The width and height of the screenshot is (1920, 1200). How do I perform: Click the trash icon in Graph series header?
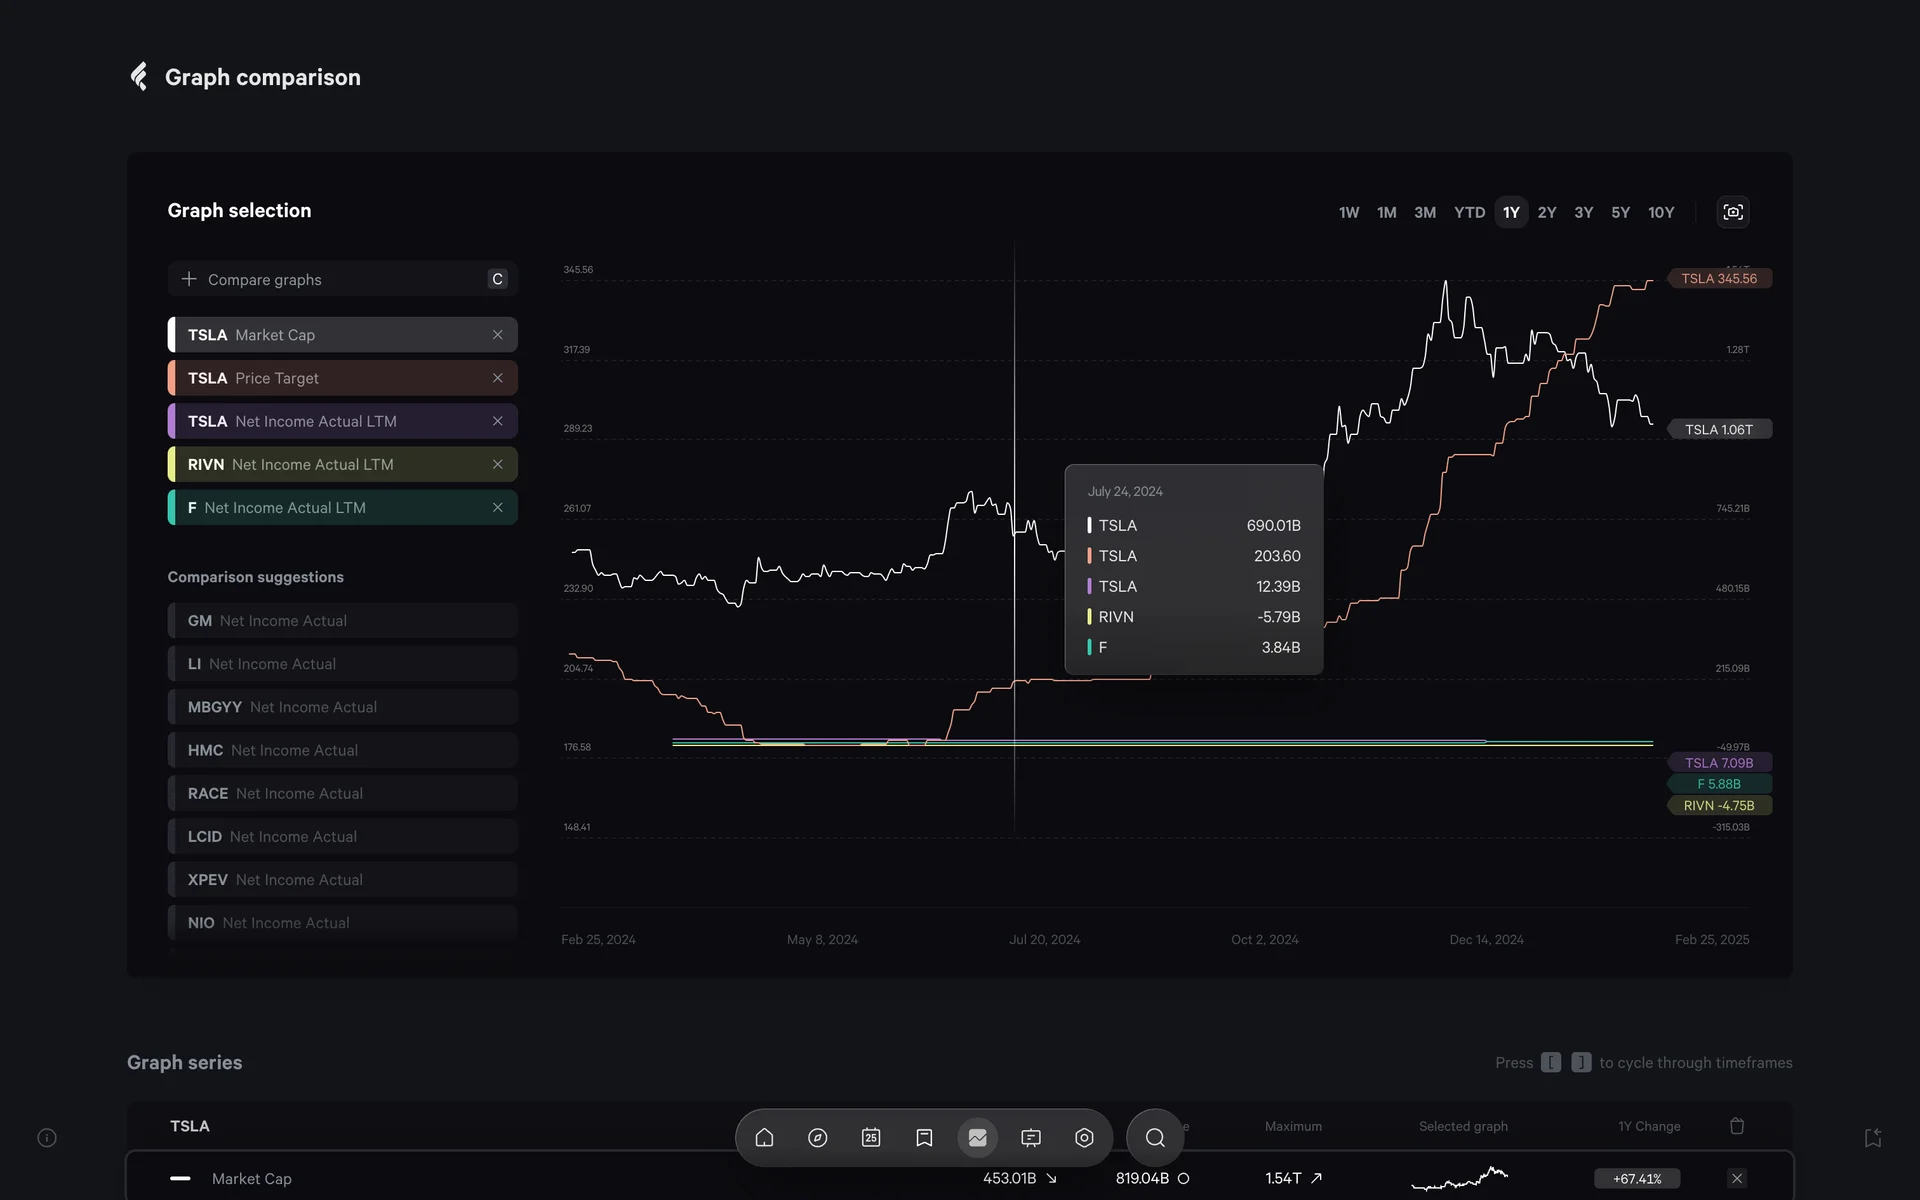coord(1737,1126)
